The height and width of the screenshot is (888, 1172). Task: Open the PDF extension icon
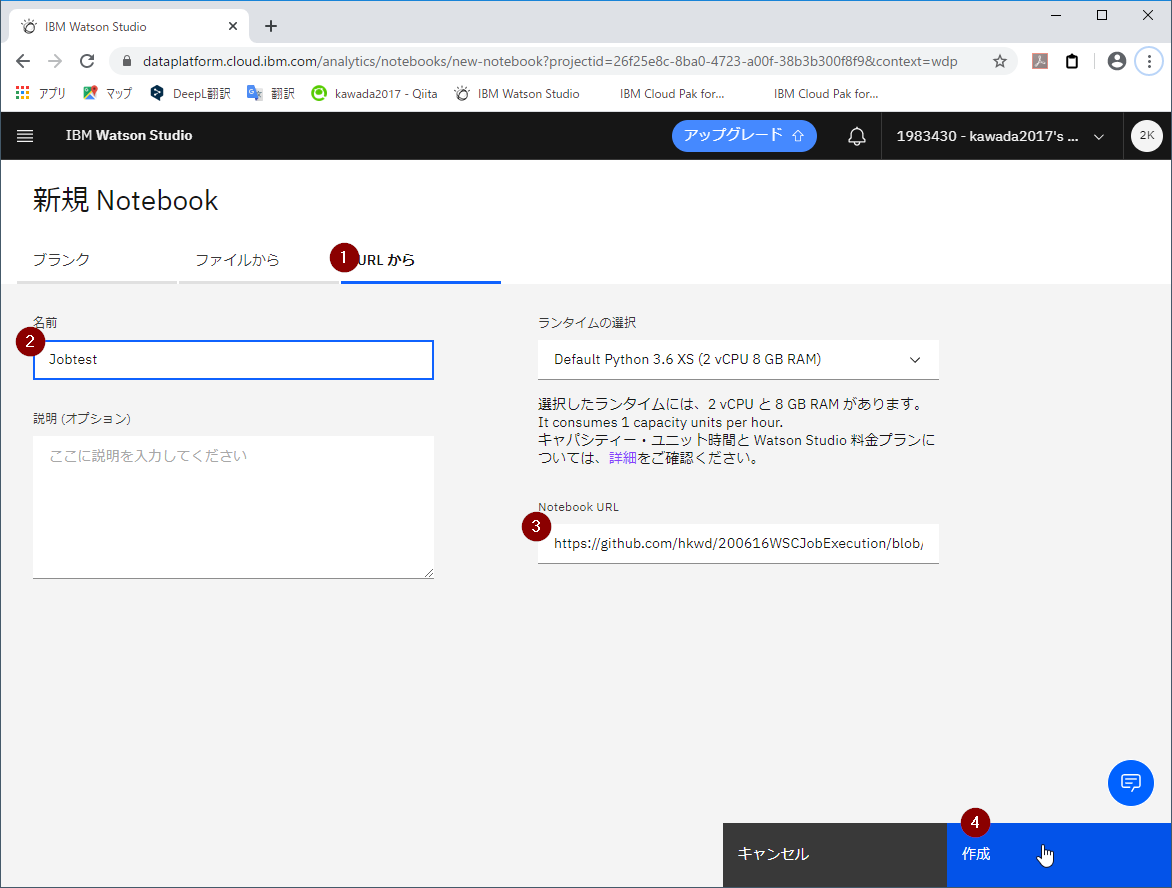click(1040, 61)
